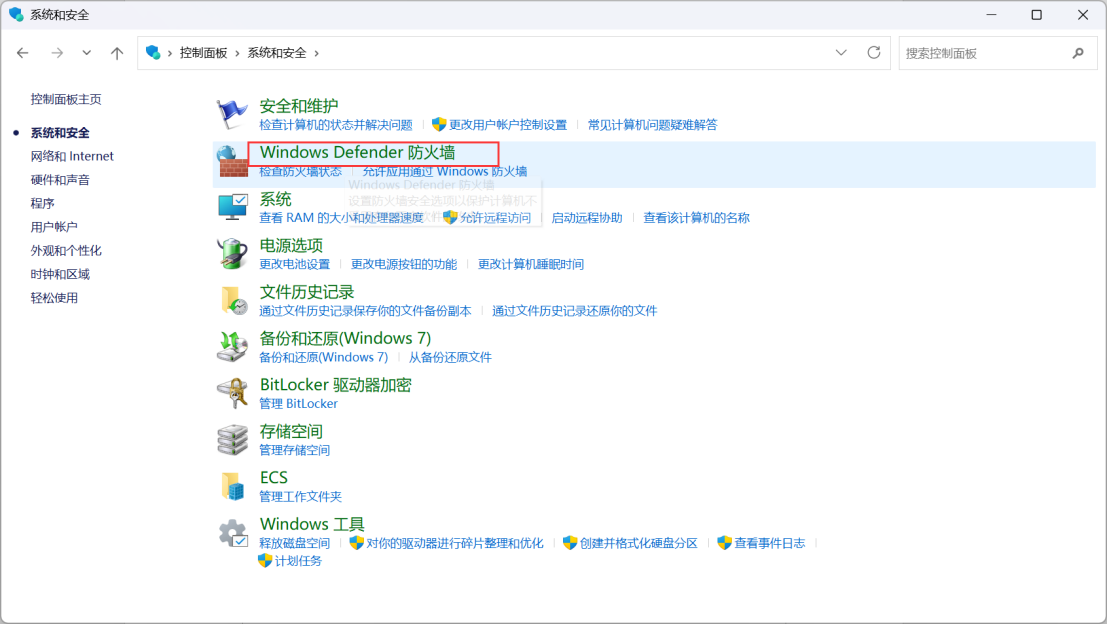This screenshot has height=625, width=1108.
Task: Click 更改电源按钮的功能 link
Action: [x=403, y=264]
